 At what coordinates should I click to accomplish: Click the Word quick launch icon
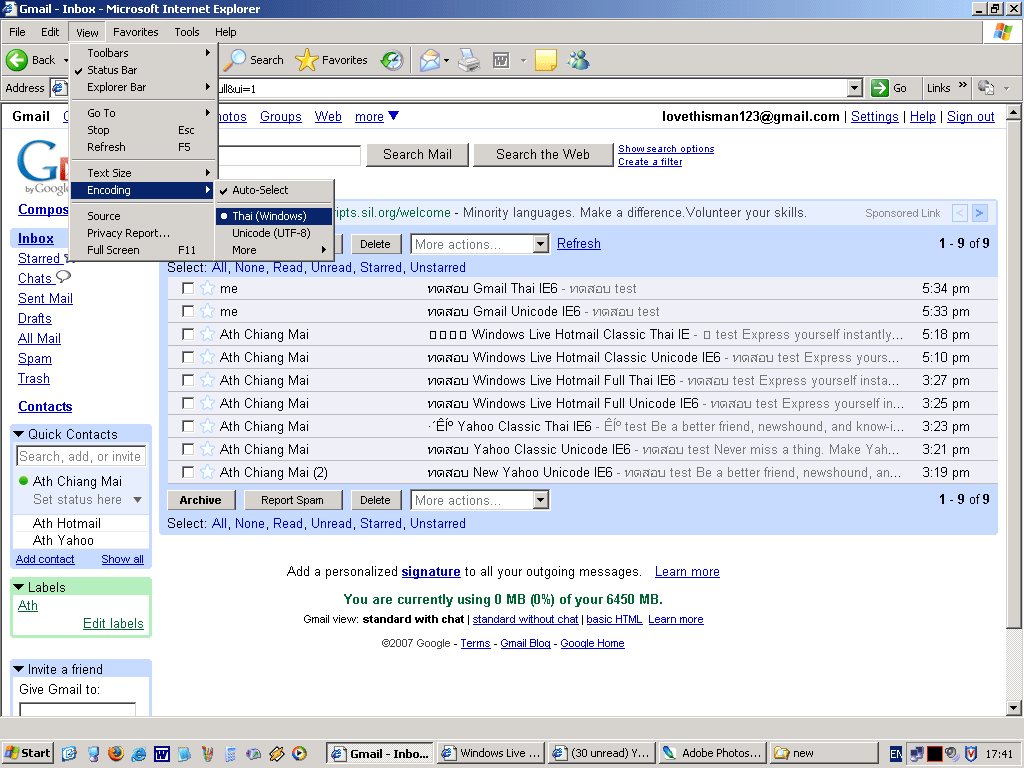pos(161,753)
